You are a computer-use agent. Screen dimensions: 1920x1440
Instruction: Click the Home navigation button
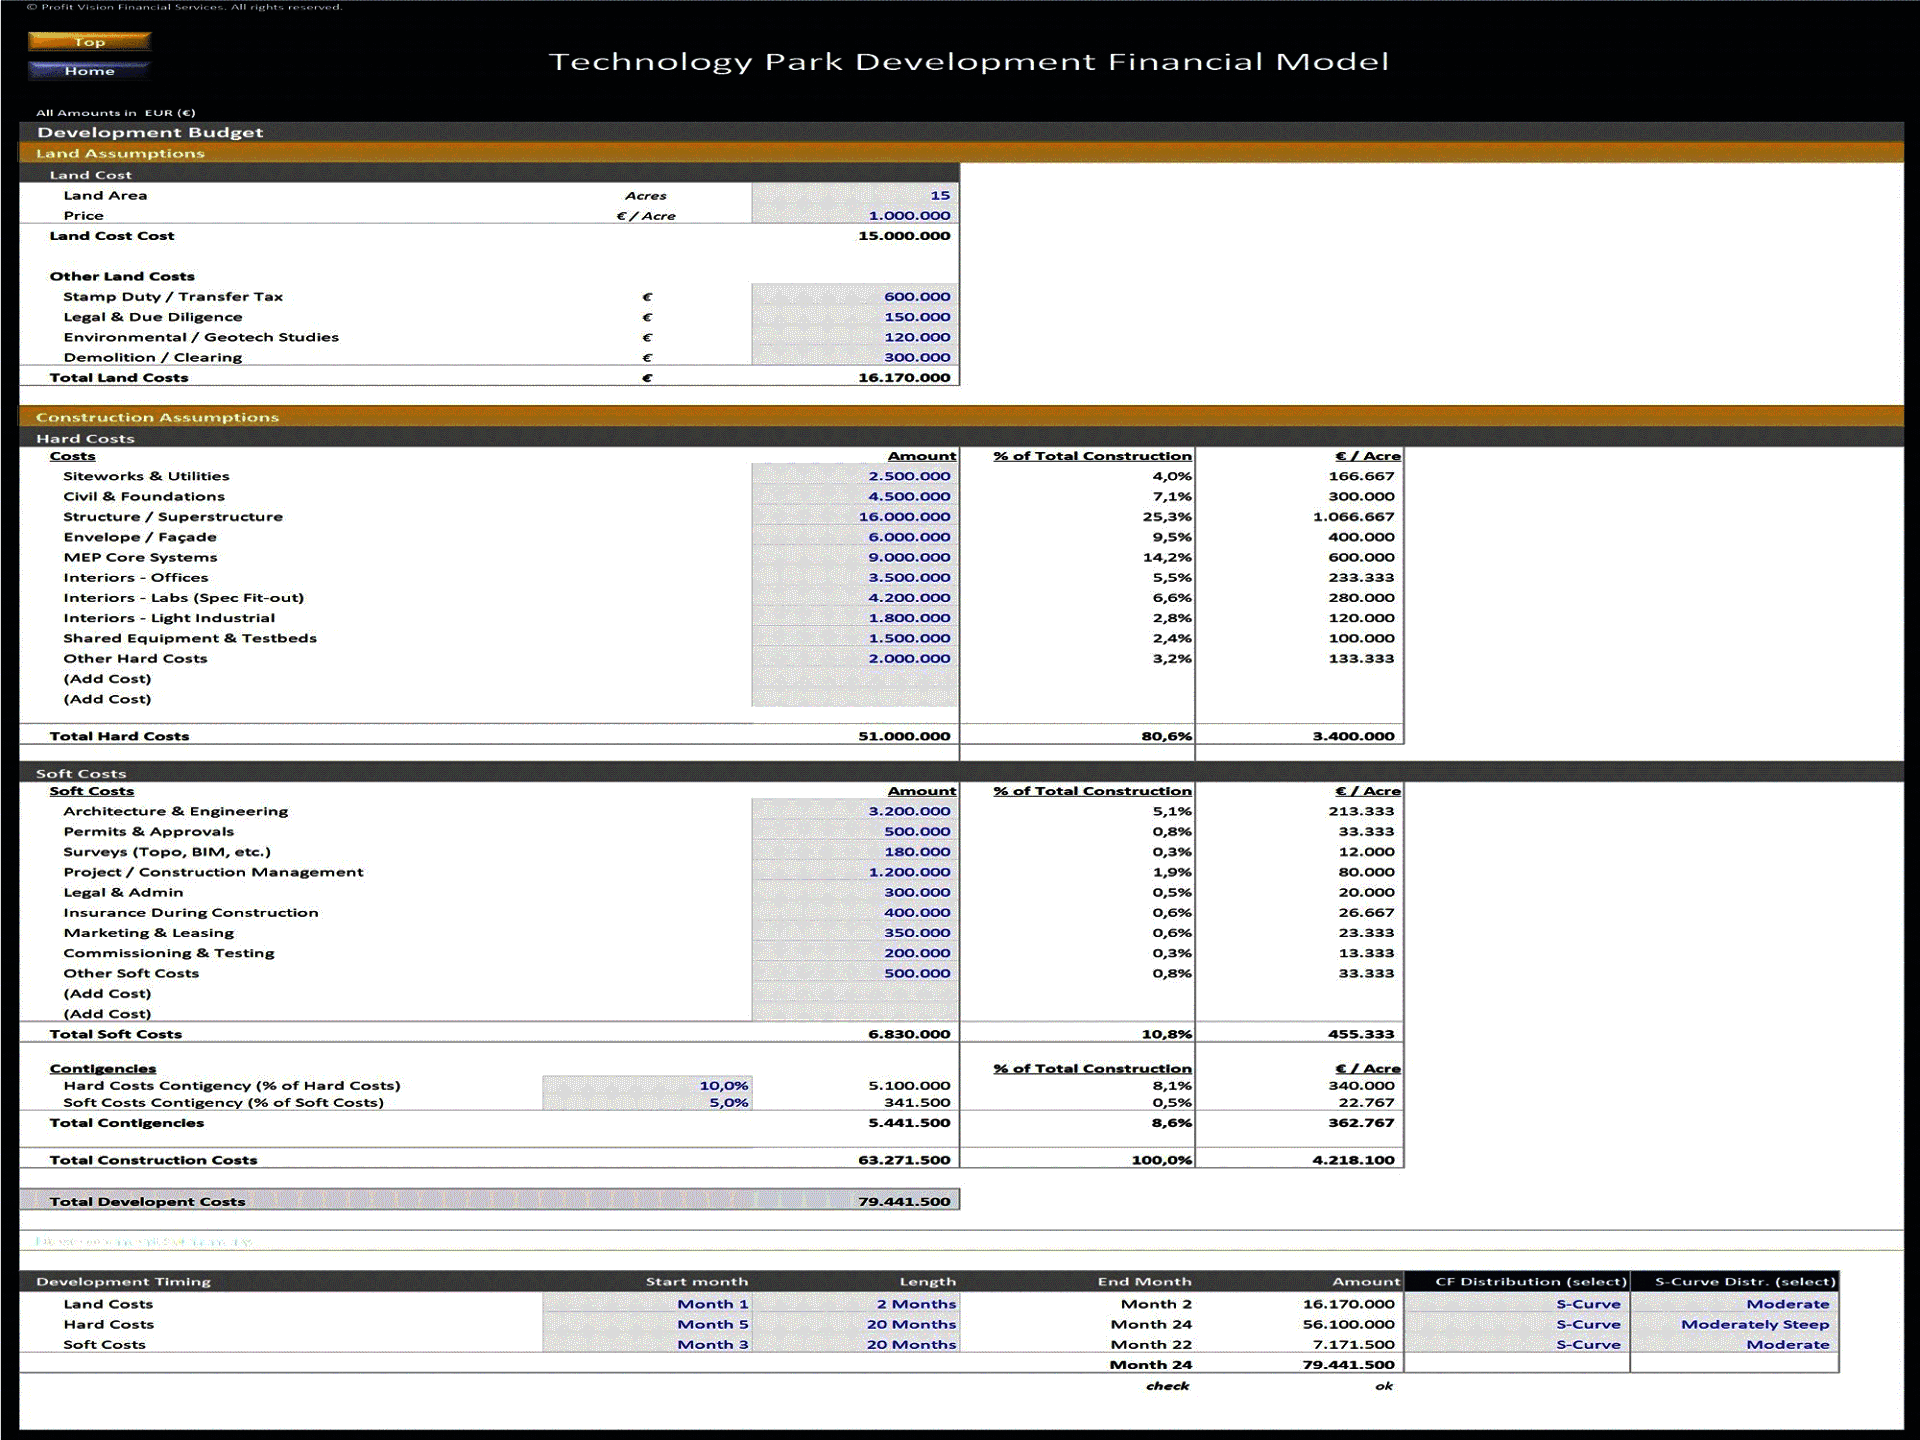click(90, 70)
